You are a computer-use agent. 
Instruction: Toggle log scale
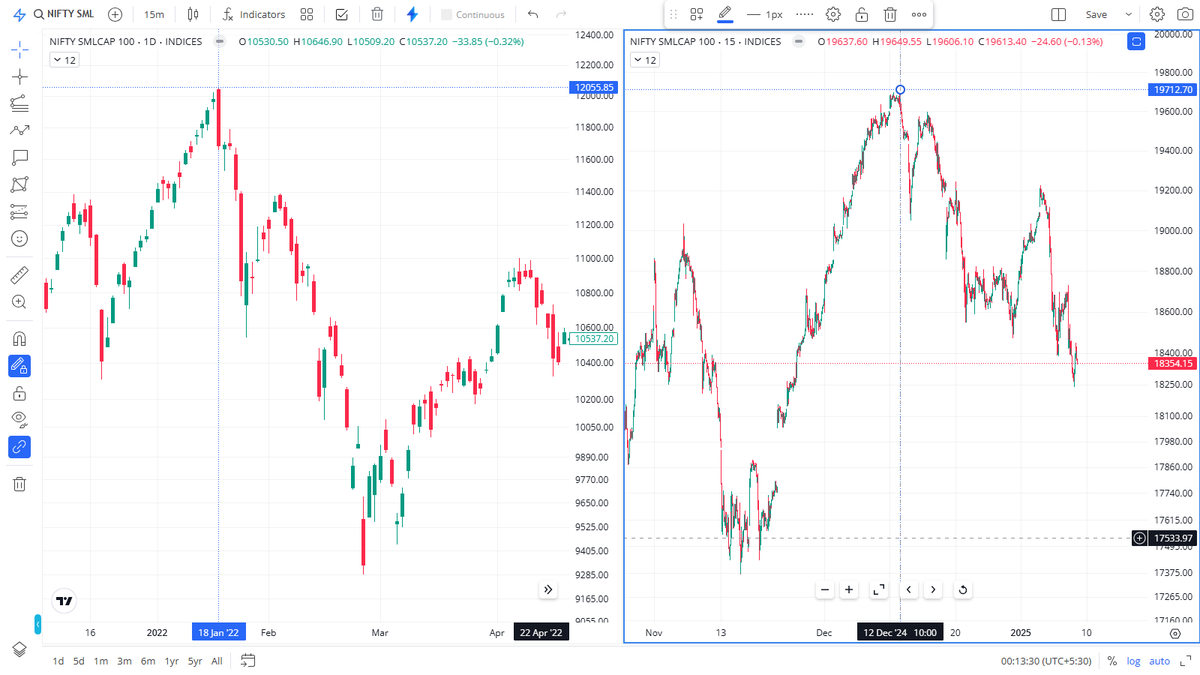click(1134, 661)
